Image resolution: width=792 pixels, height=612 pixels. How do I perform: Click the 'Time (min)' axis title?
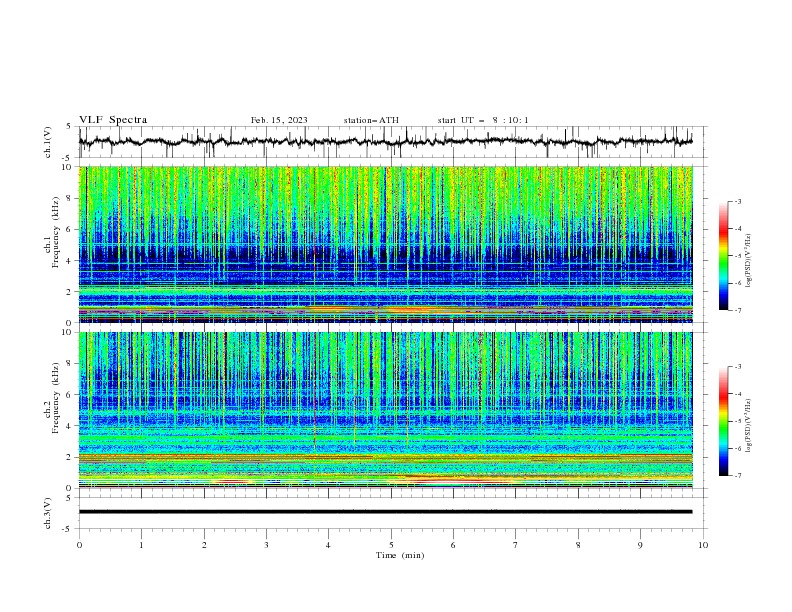(x=400, y=555)
